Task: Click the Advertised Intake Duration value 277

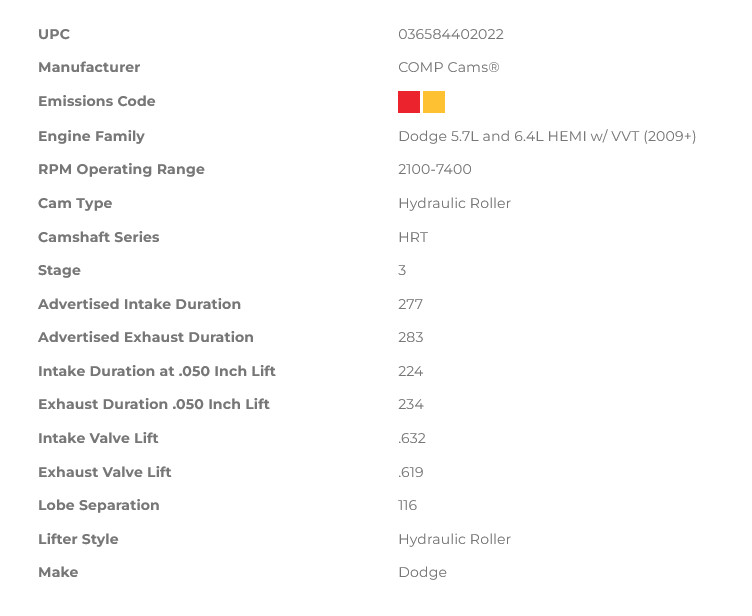Action: pos(411,304)
